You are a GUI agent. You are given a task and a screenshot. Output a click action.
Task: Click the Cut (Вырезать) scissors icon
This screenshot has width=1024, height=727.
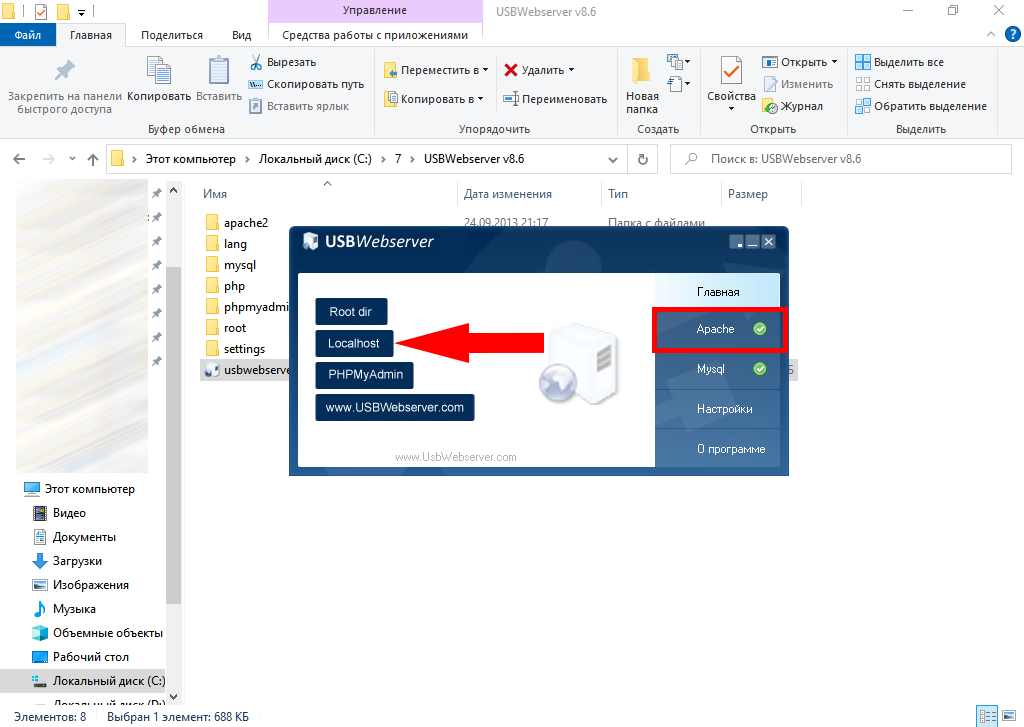click(x=256, y=62)
